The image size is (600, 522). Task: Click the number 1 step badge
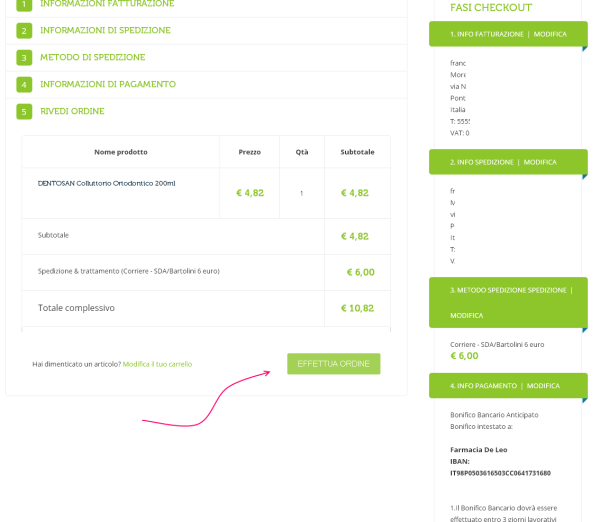(x=24, y=5)
